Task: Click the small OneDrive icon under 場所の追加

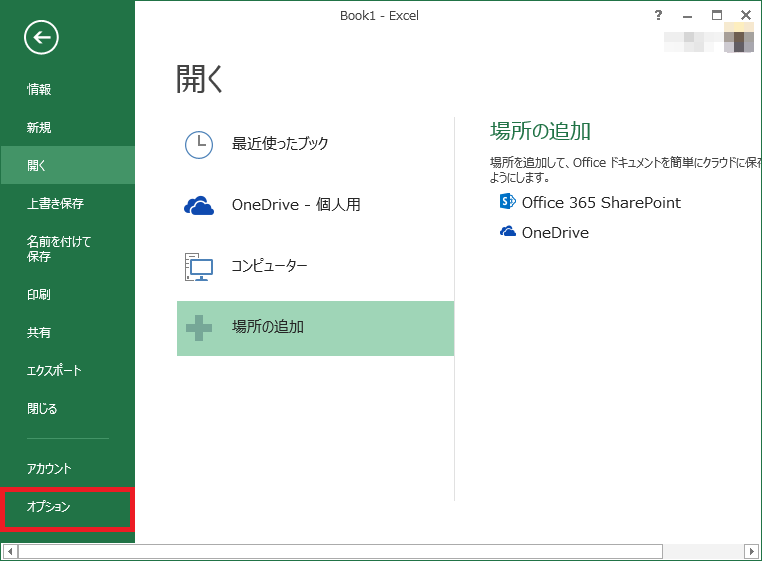Action: tap(507, 233)
